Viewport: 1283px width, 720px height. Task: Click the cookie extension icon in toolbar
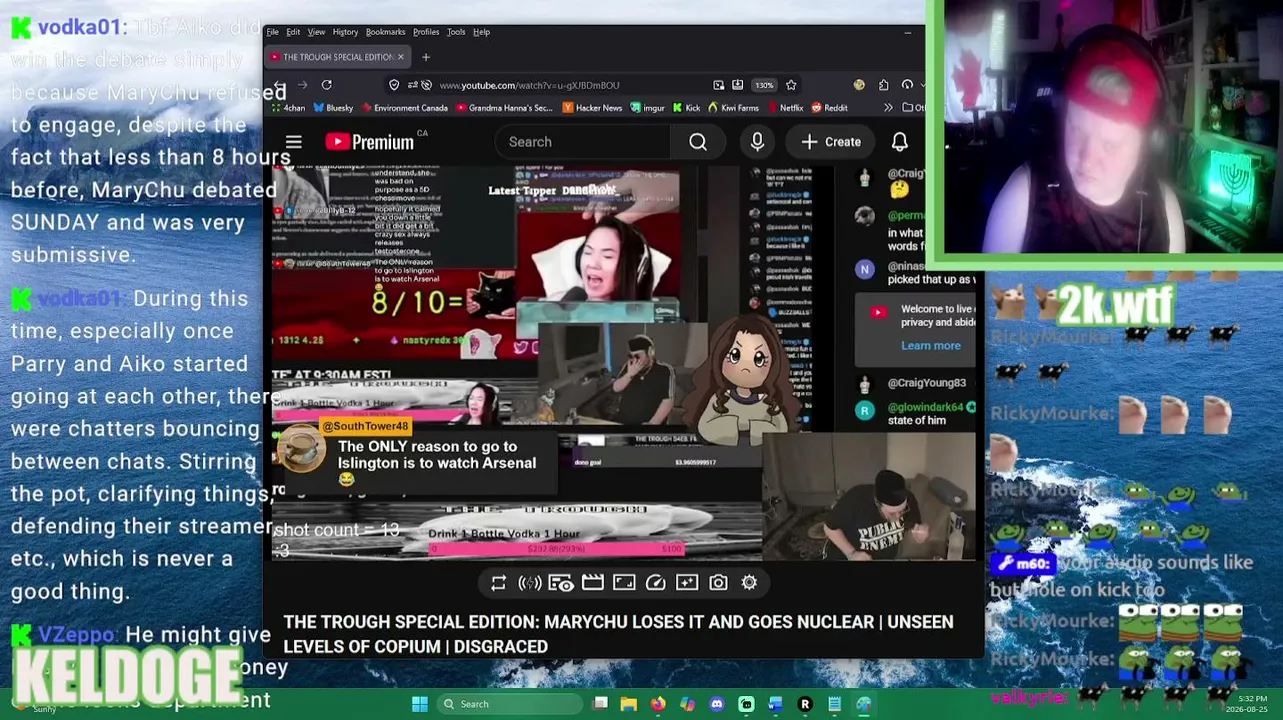(x=859, y=85)
